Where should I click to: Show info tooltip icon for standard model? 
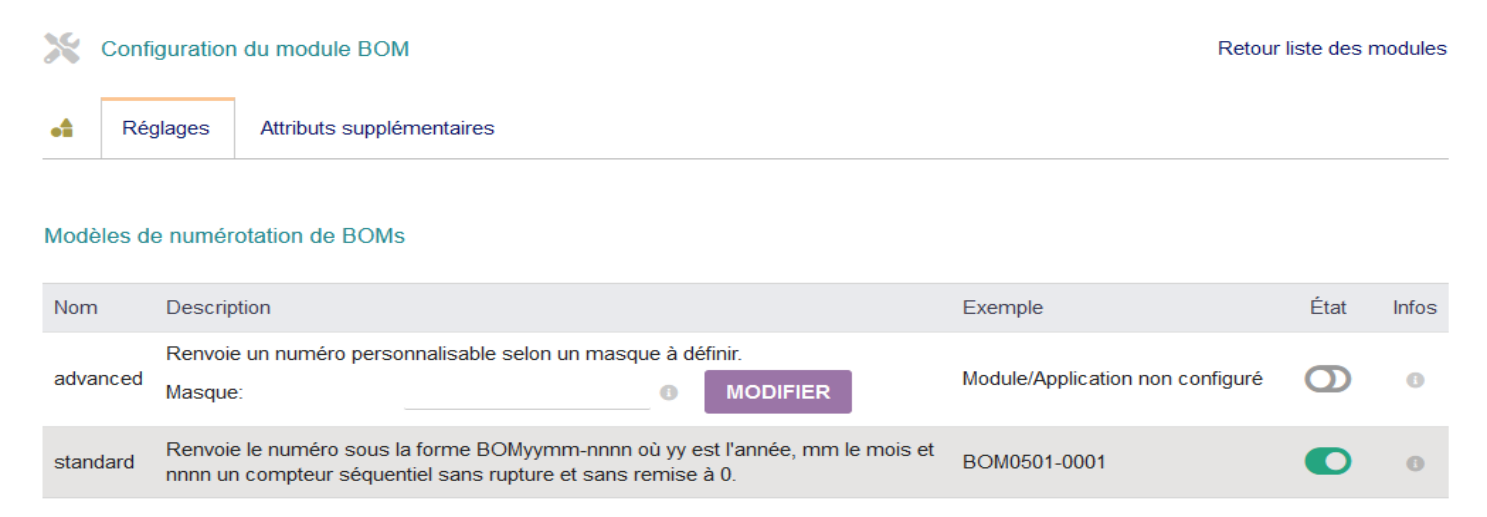click(1414, 463)
